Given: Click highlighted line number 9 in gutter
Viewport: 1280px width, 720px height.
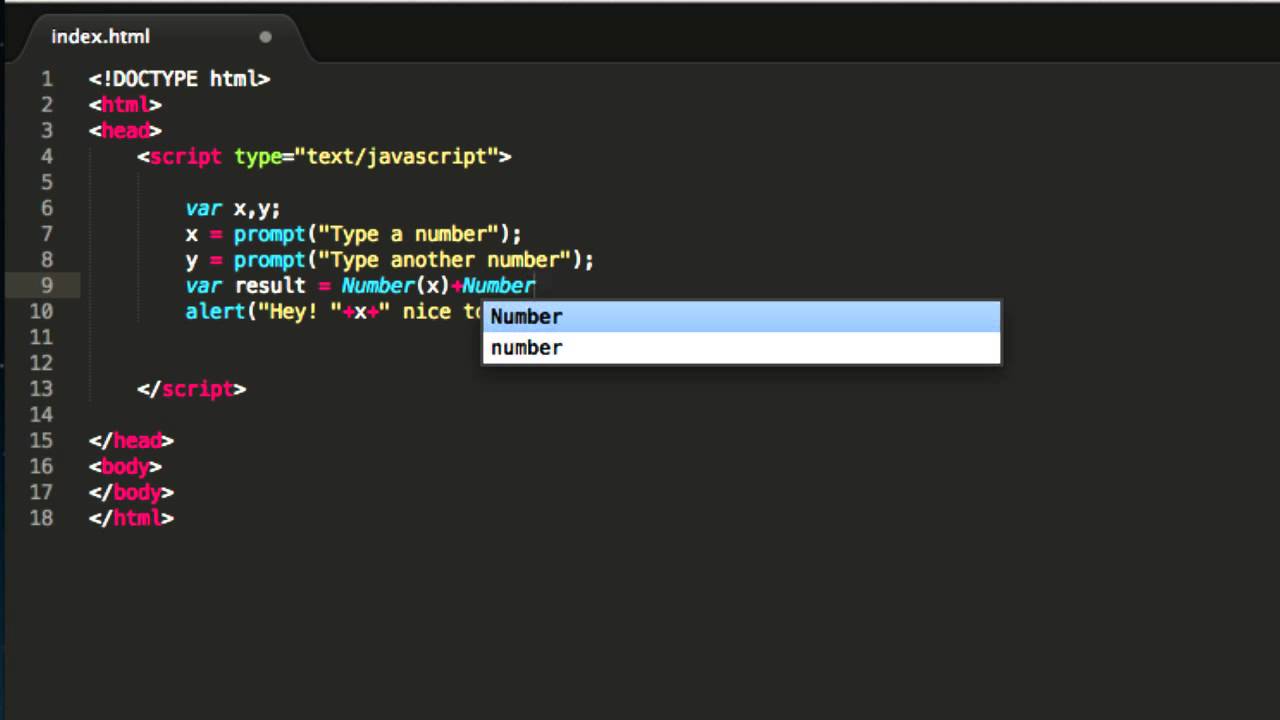Looking at the screenshot, I should [x=46, y=286].
